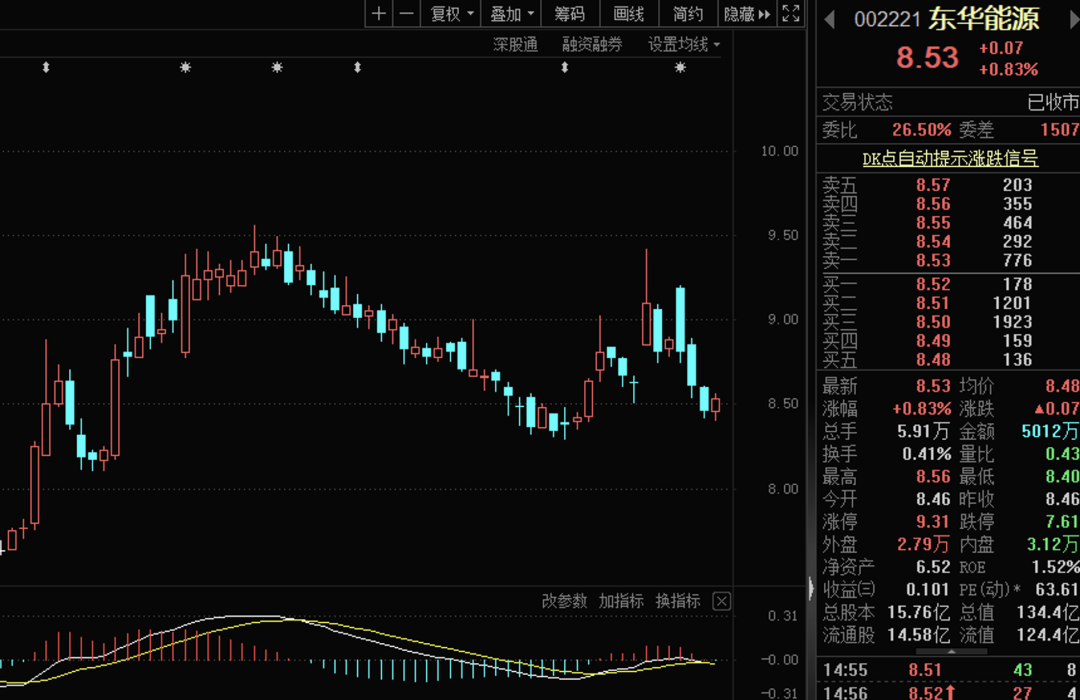Enter fullscreen chart view icon
1080x700 pixels.
(791, 14)
